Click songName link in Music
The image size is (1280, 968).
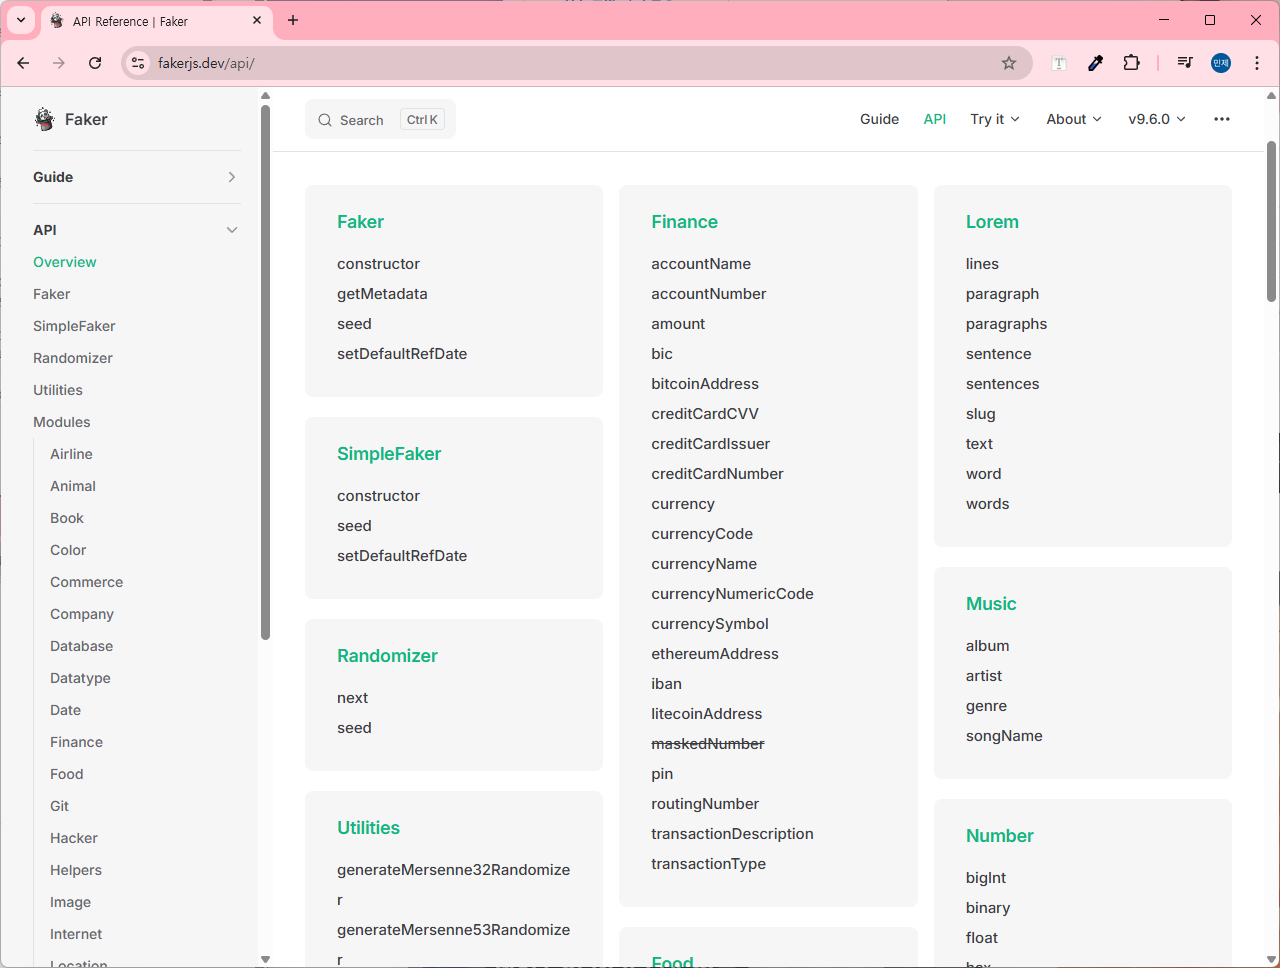(x=1004, y=736)
